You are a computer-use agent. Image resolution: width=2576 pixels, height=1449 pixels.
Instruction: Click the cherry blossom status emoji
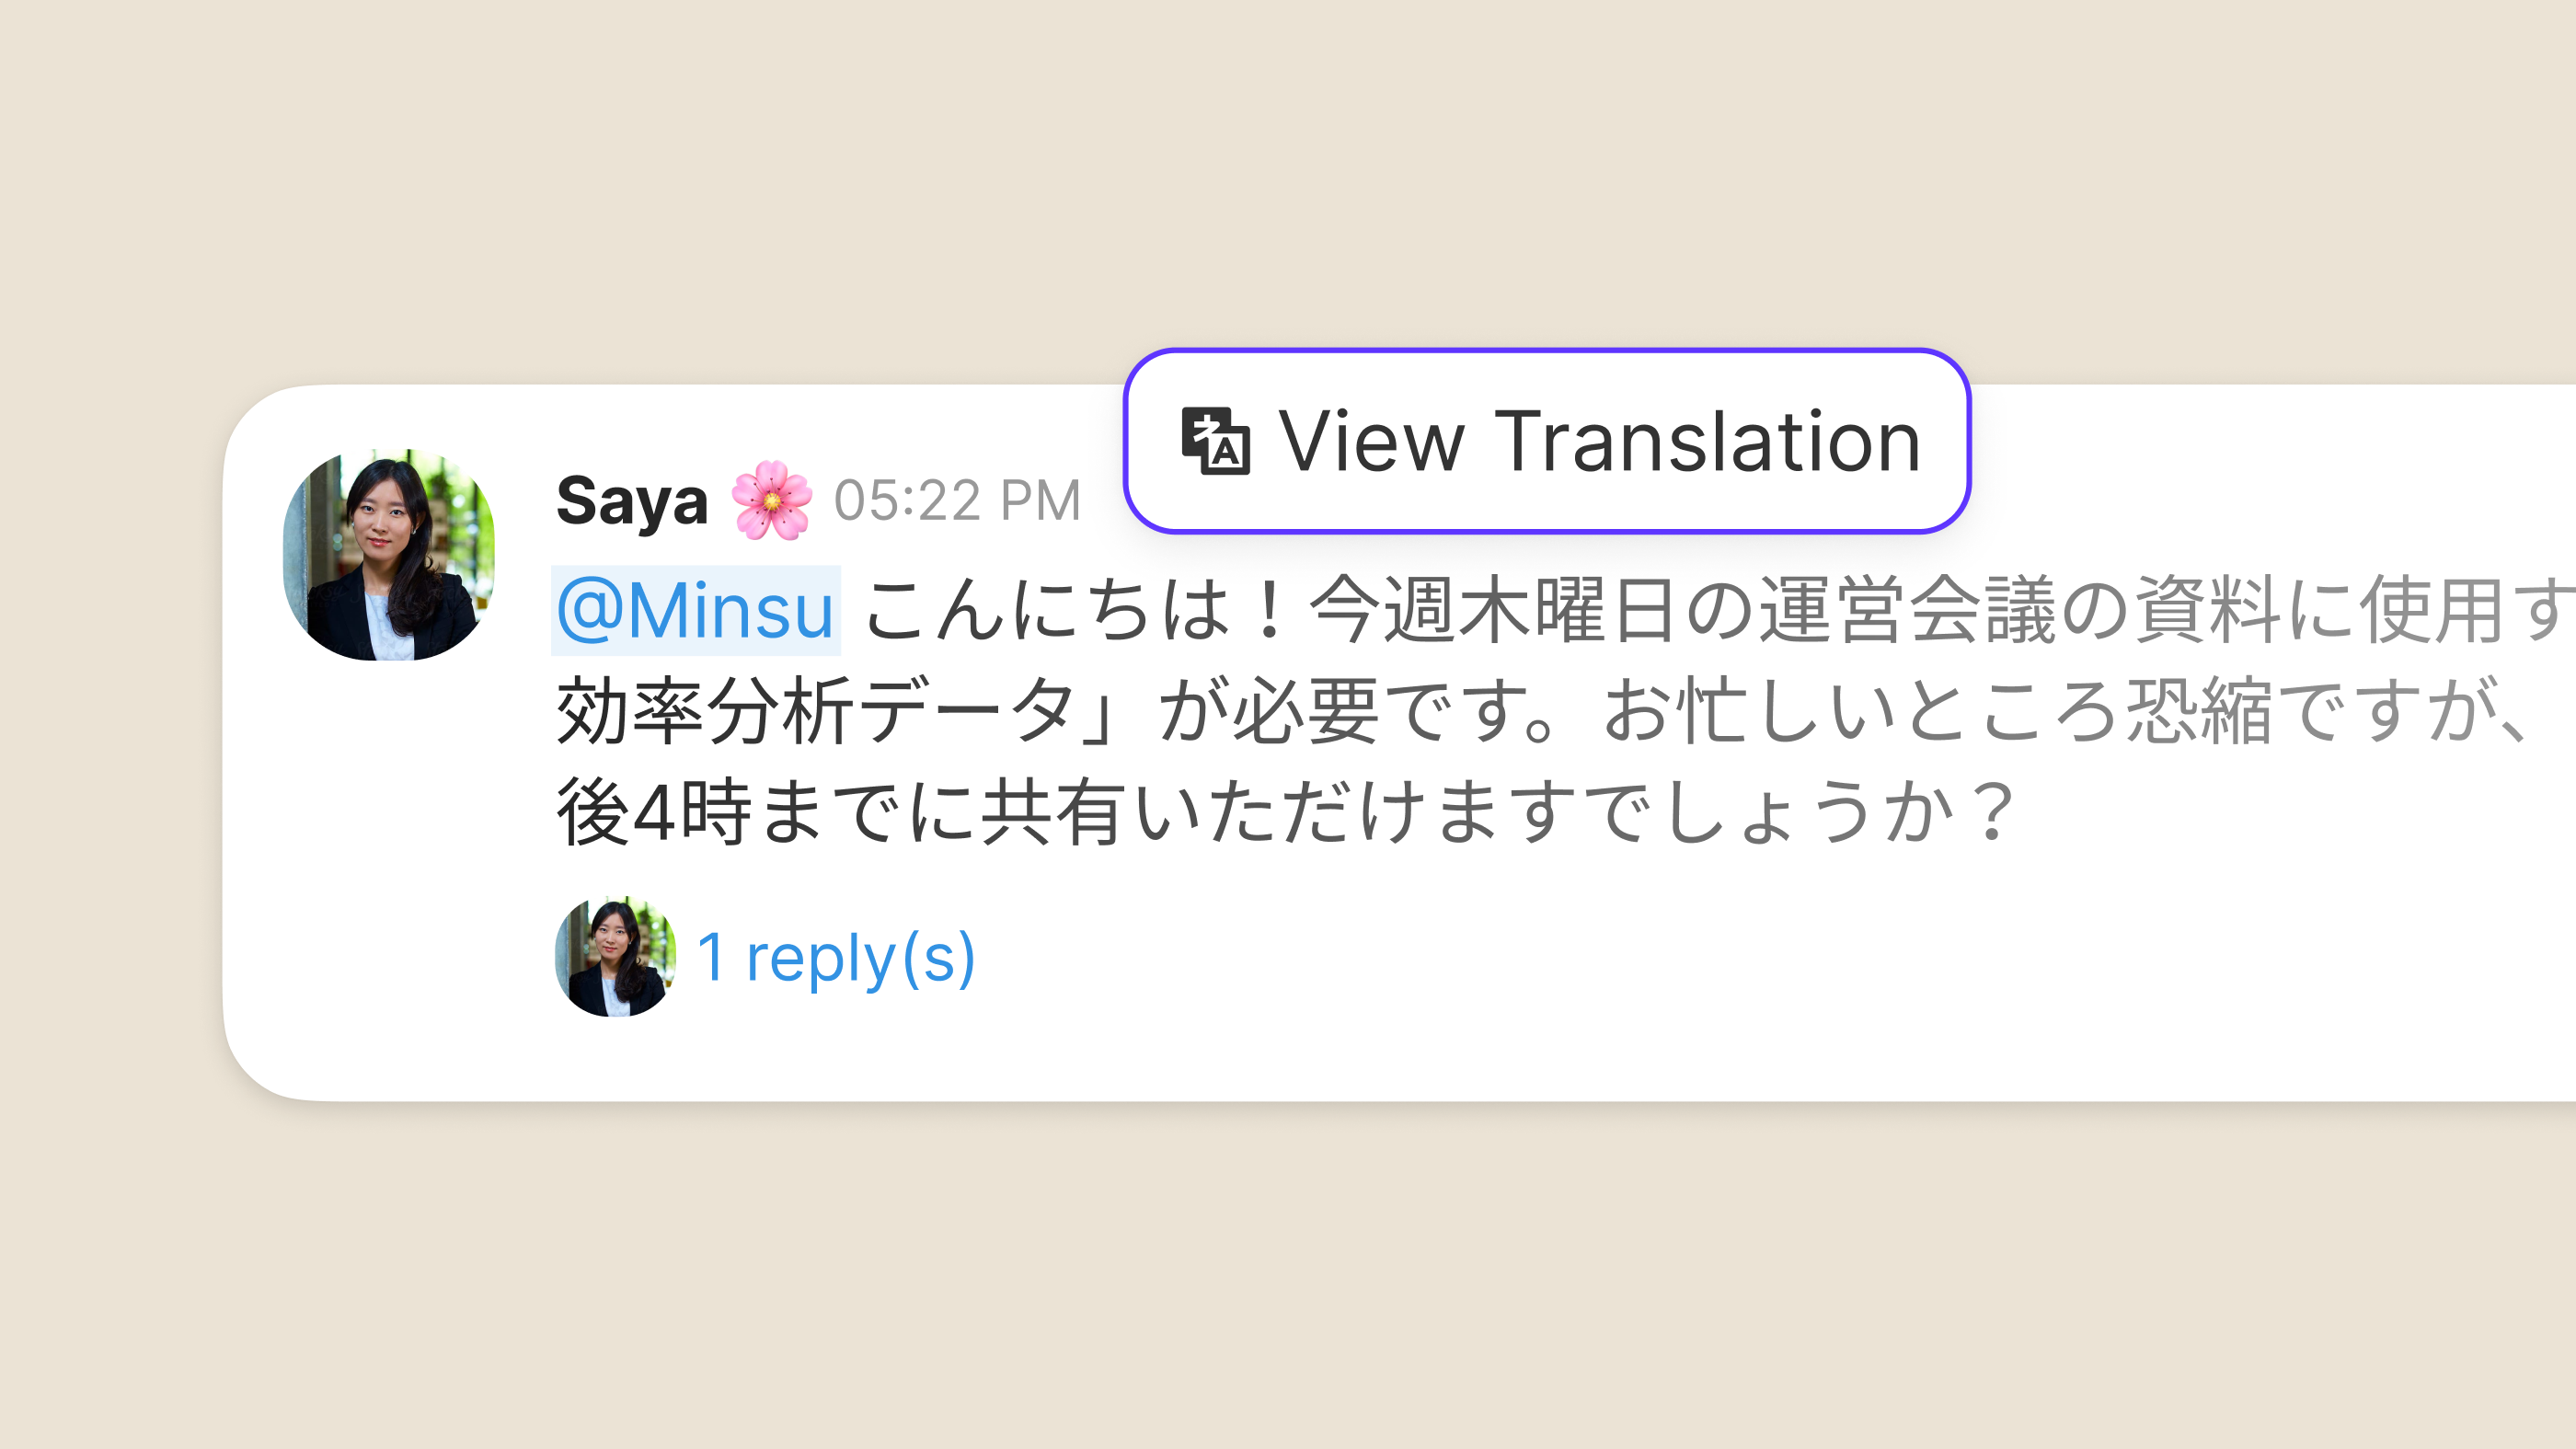click(x=771, y=500)
